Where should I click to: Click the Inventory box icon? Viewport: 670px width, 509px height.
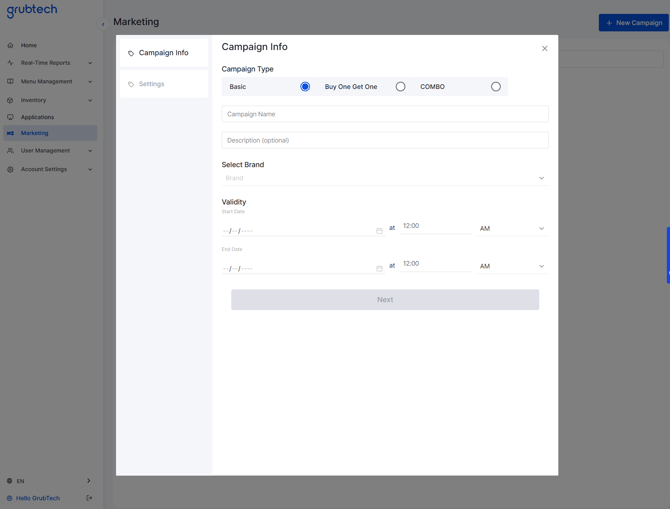click(10, 100)
